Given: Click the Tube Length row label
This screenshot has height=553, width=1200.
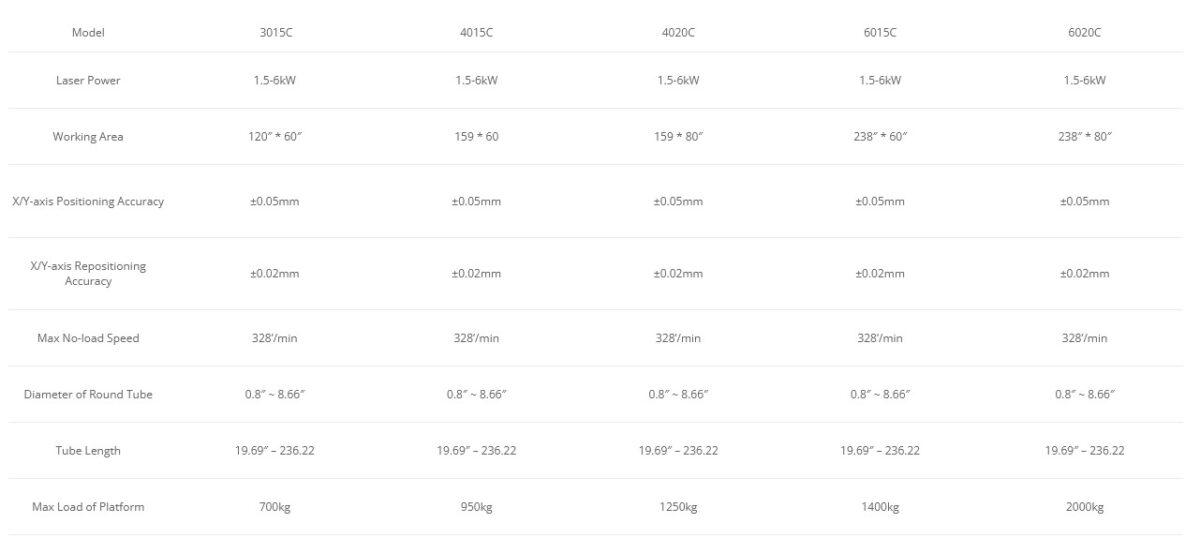Looking at the screenshot, I should 88,450.
